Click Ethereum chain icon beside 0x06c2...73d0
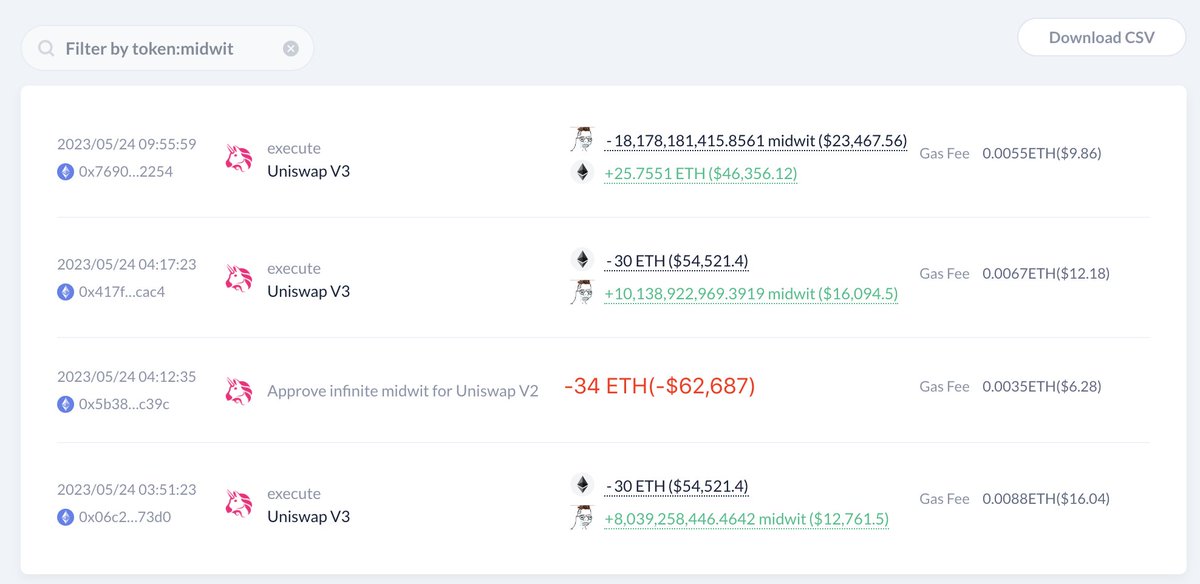This screenshot has width=1200, height=584. (x=66, y=517)
